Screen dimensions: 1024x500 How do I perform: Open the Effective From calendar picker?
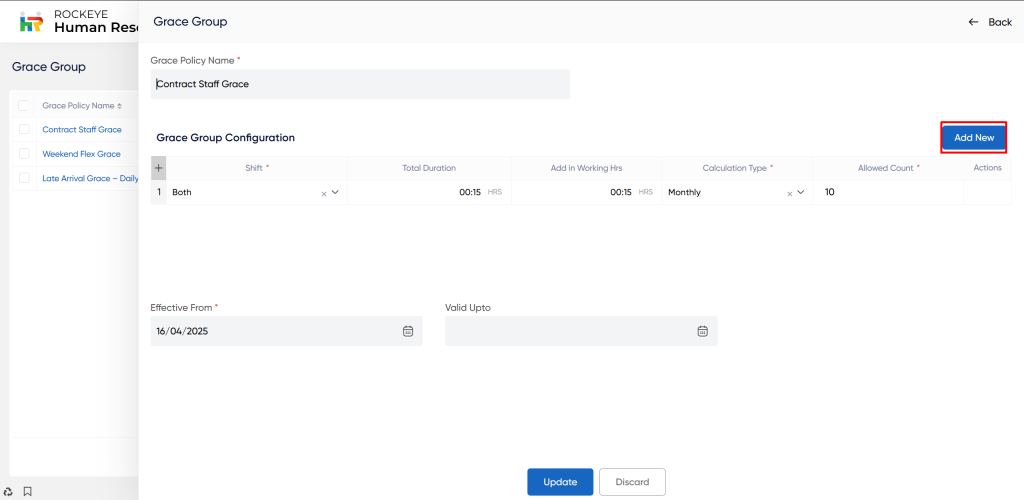click(x=407, y=331)
